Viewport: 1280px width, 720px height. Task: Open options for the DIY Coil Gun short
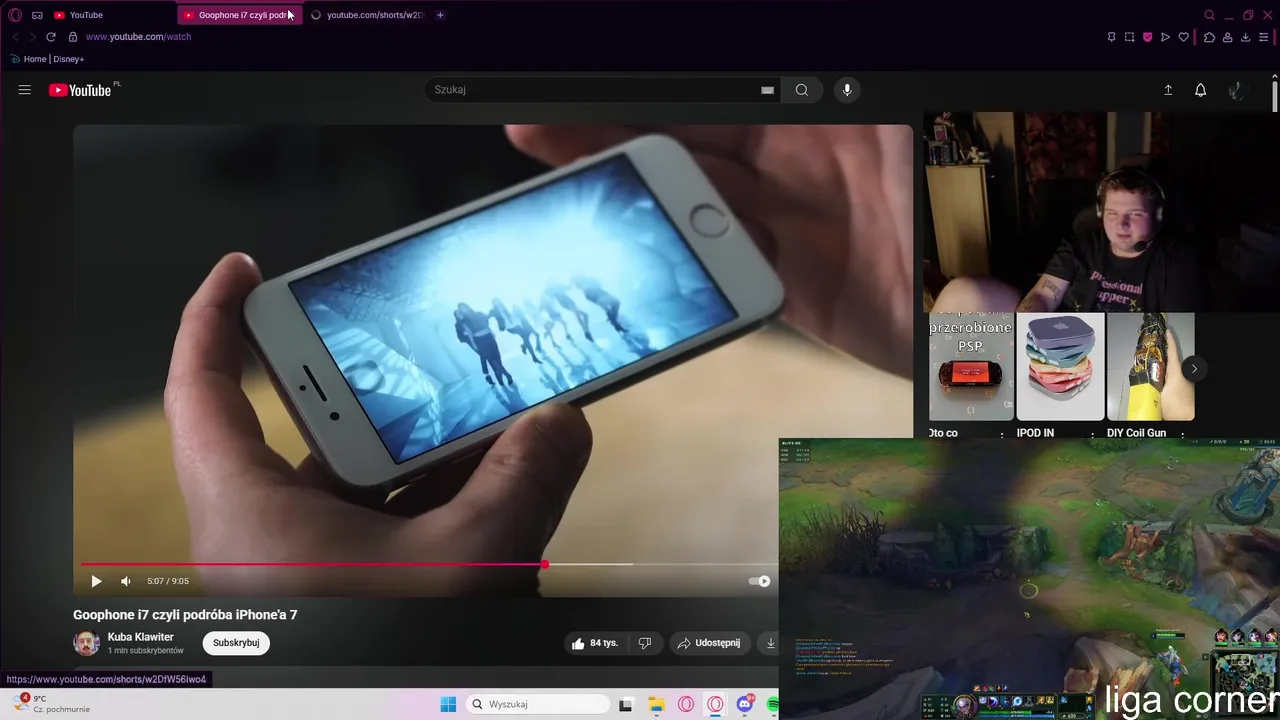(1182, 434)
